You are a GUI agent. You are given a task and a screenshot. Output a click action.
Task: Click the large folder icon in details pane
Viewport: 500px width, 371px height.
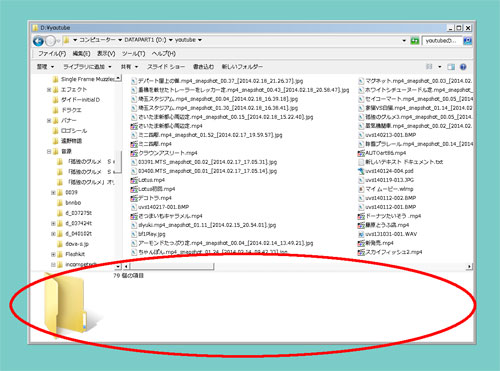pos(66,306)
